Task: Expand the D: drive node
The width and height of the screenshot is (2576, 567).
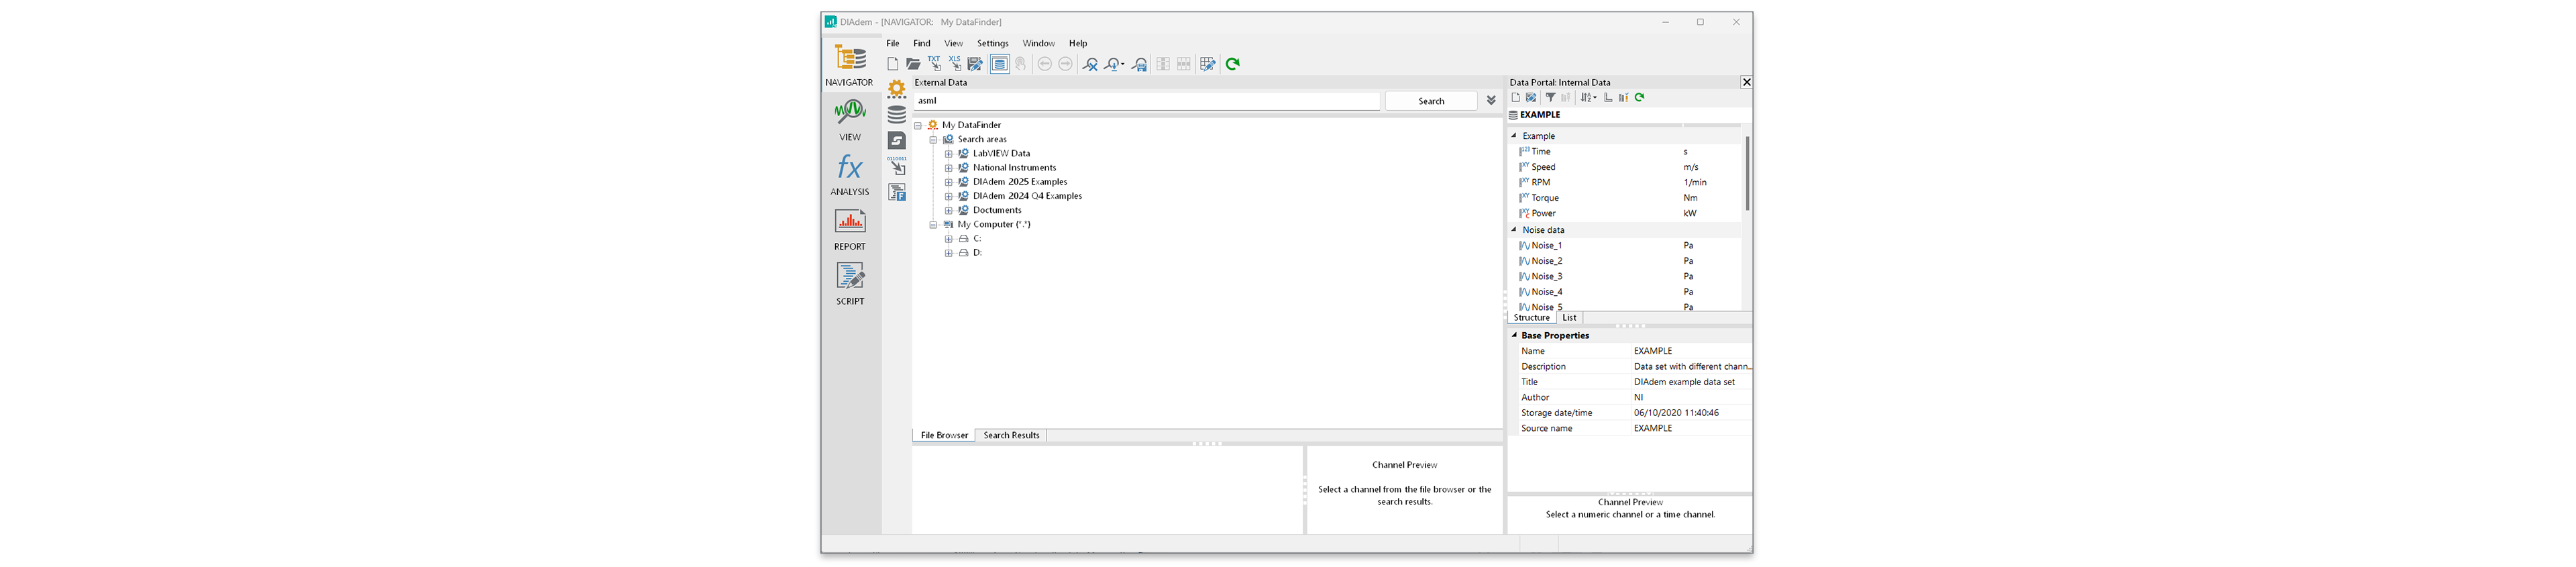Action: (949, 253)
